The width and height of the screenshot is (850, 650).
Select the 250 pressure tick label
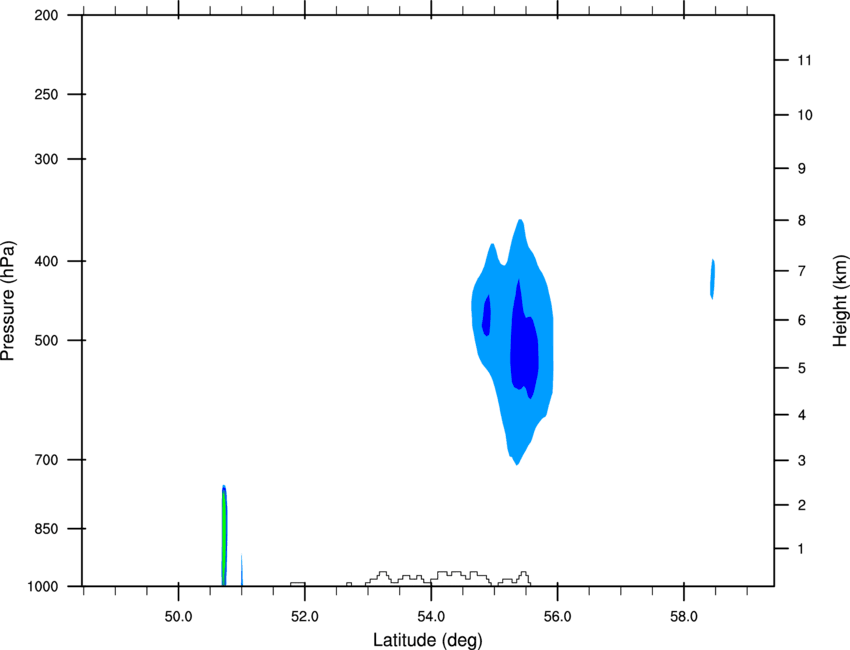pyautogui.click(x=46, y=94)
